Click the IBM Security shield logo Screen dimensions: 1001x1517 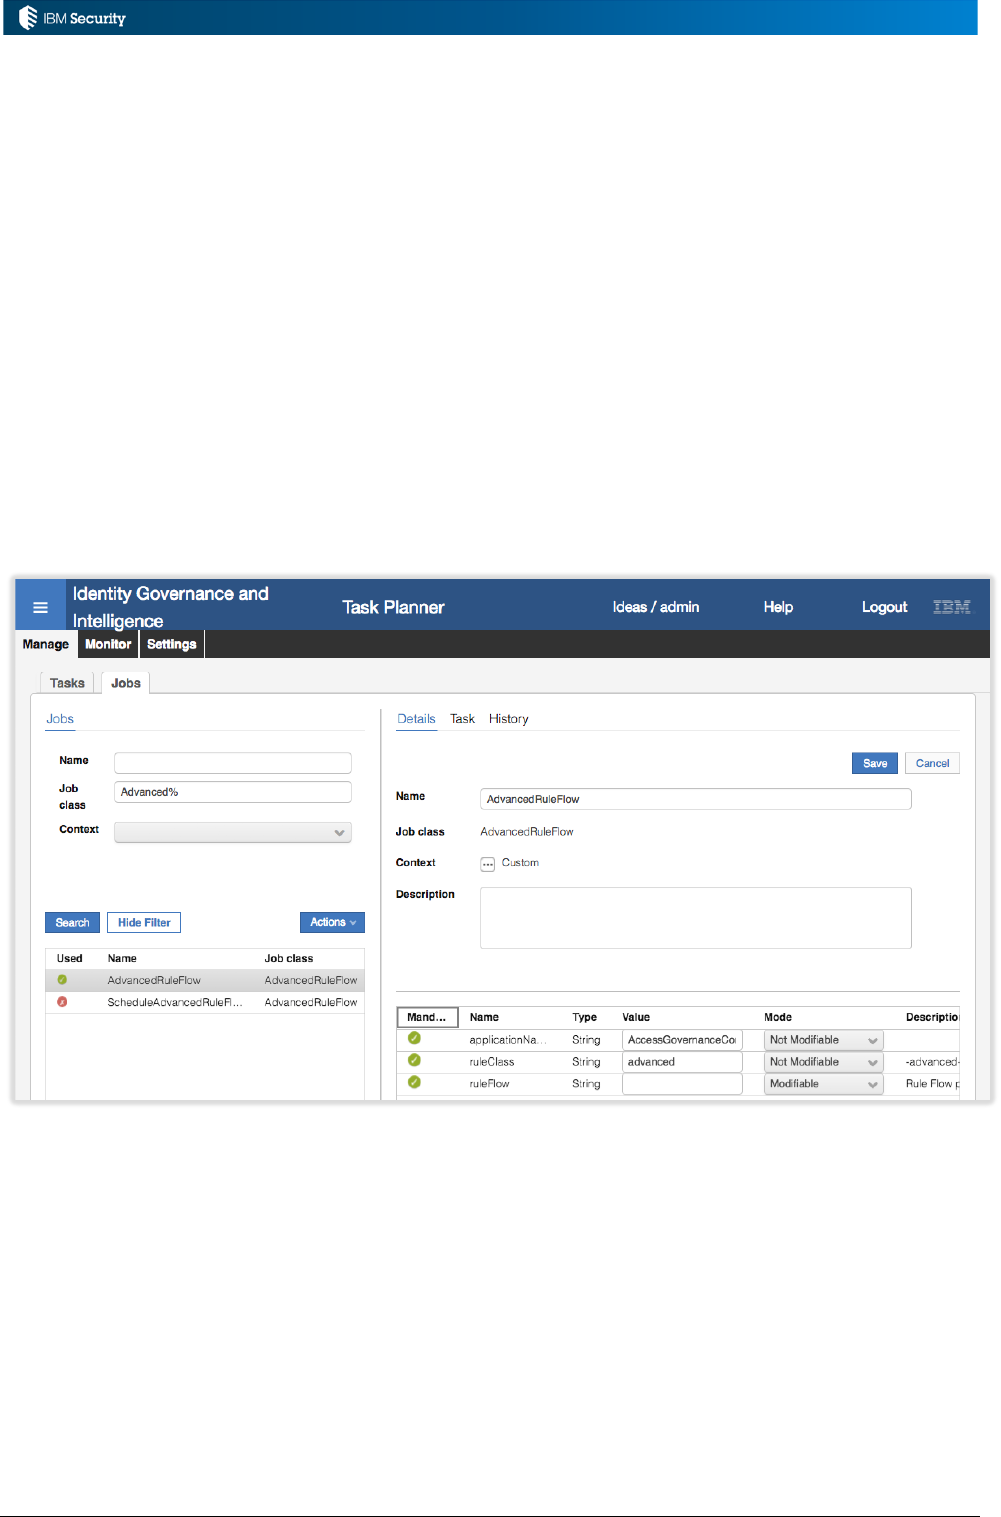click(28, 18)
